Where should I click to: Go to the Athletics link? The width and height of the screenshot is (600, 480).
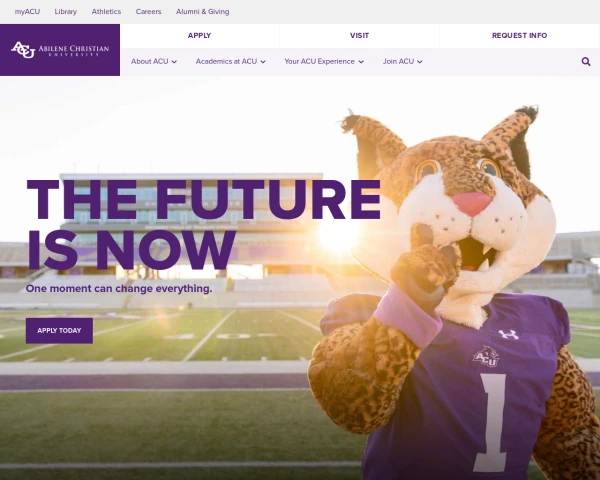pos(106,12)
